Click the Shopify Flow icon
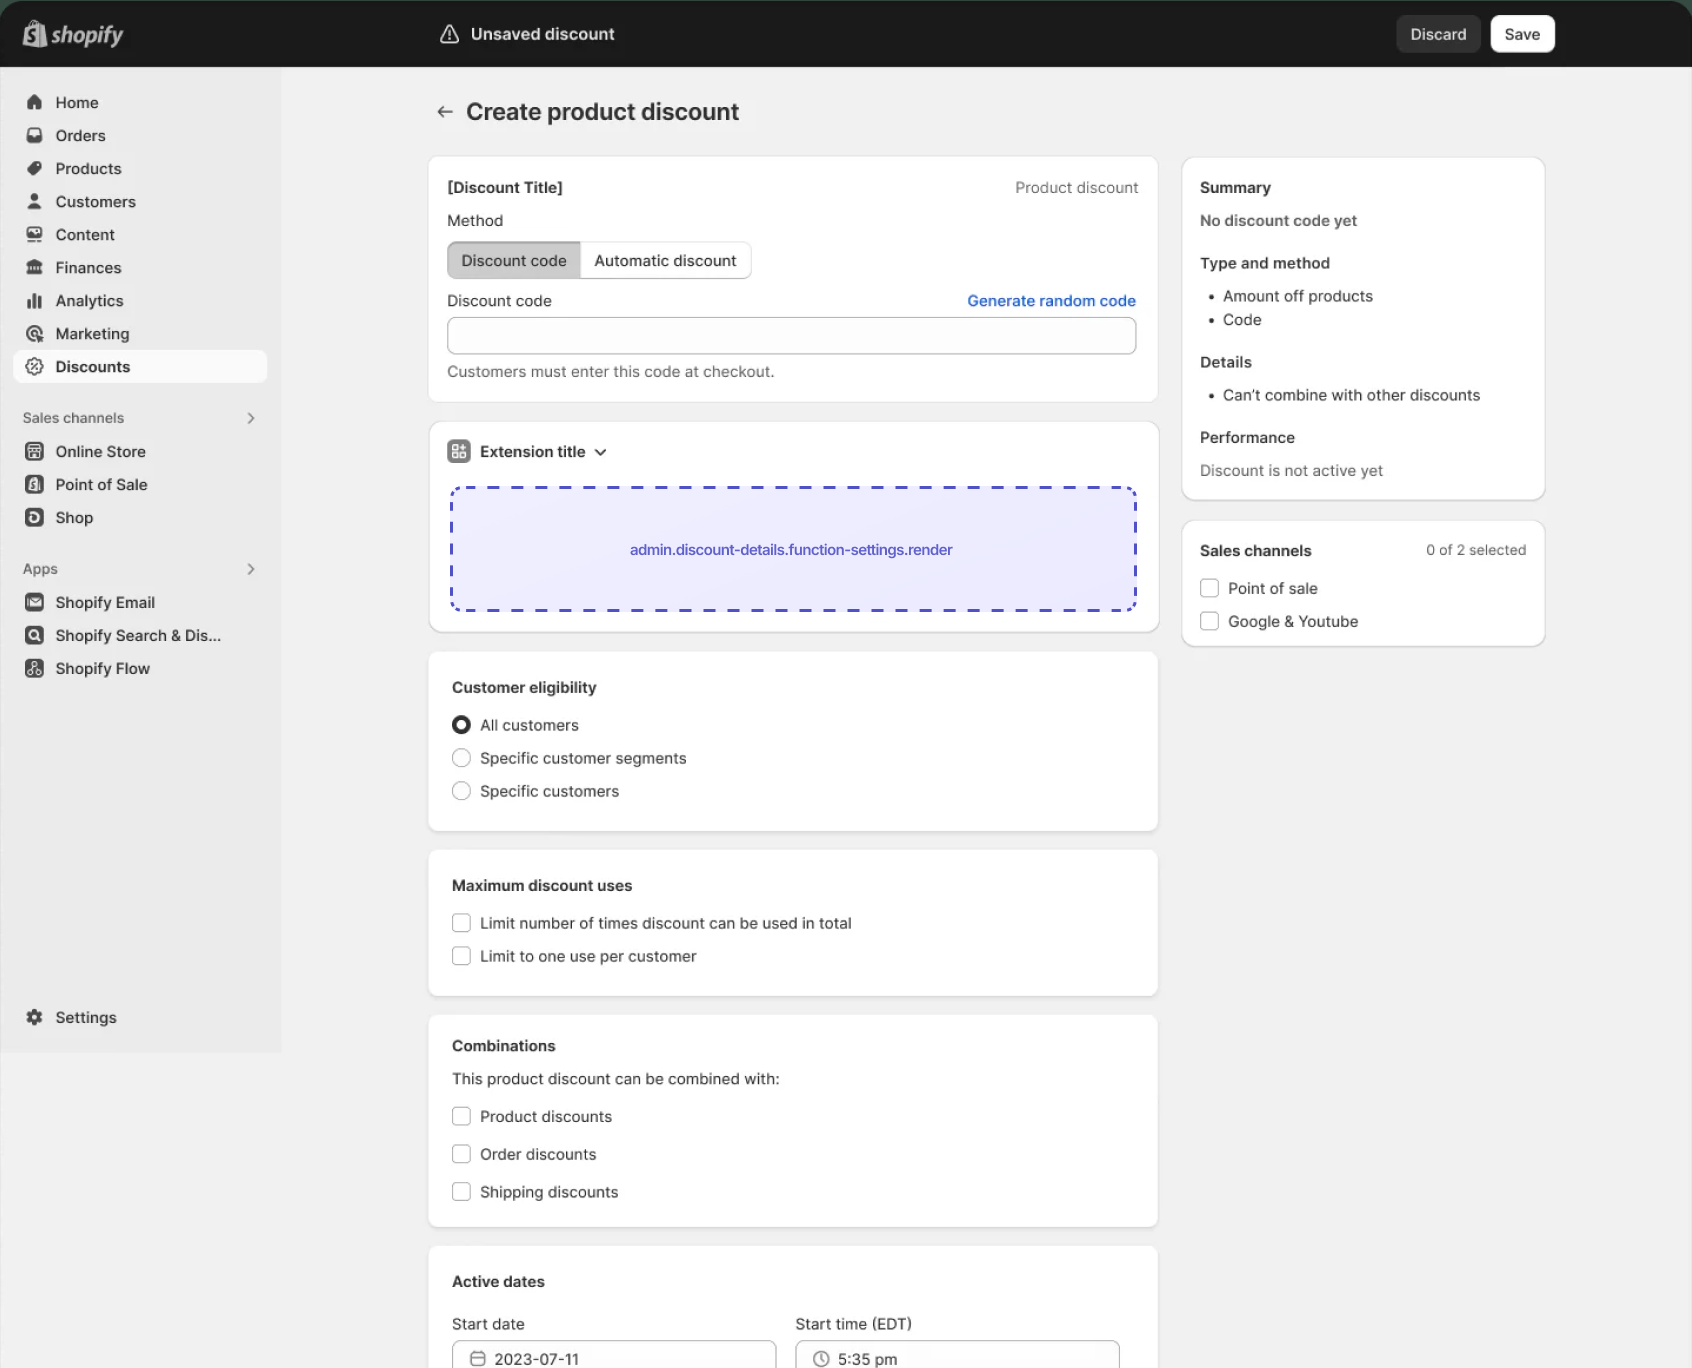Image resolution: width=1692 pixels, height=1368 pixels. point(34,668)
